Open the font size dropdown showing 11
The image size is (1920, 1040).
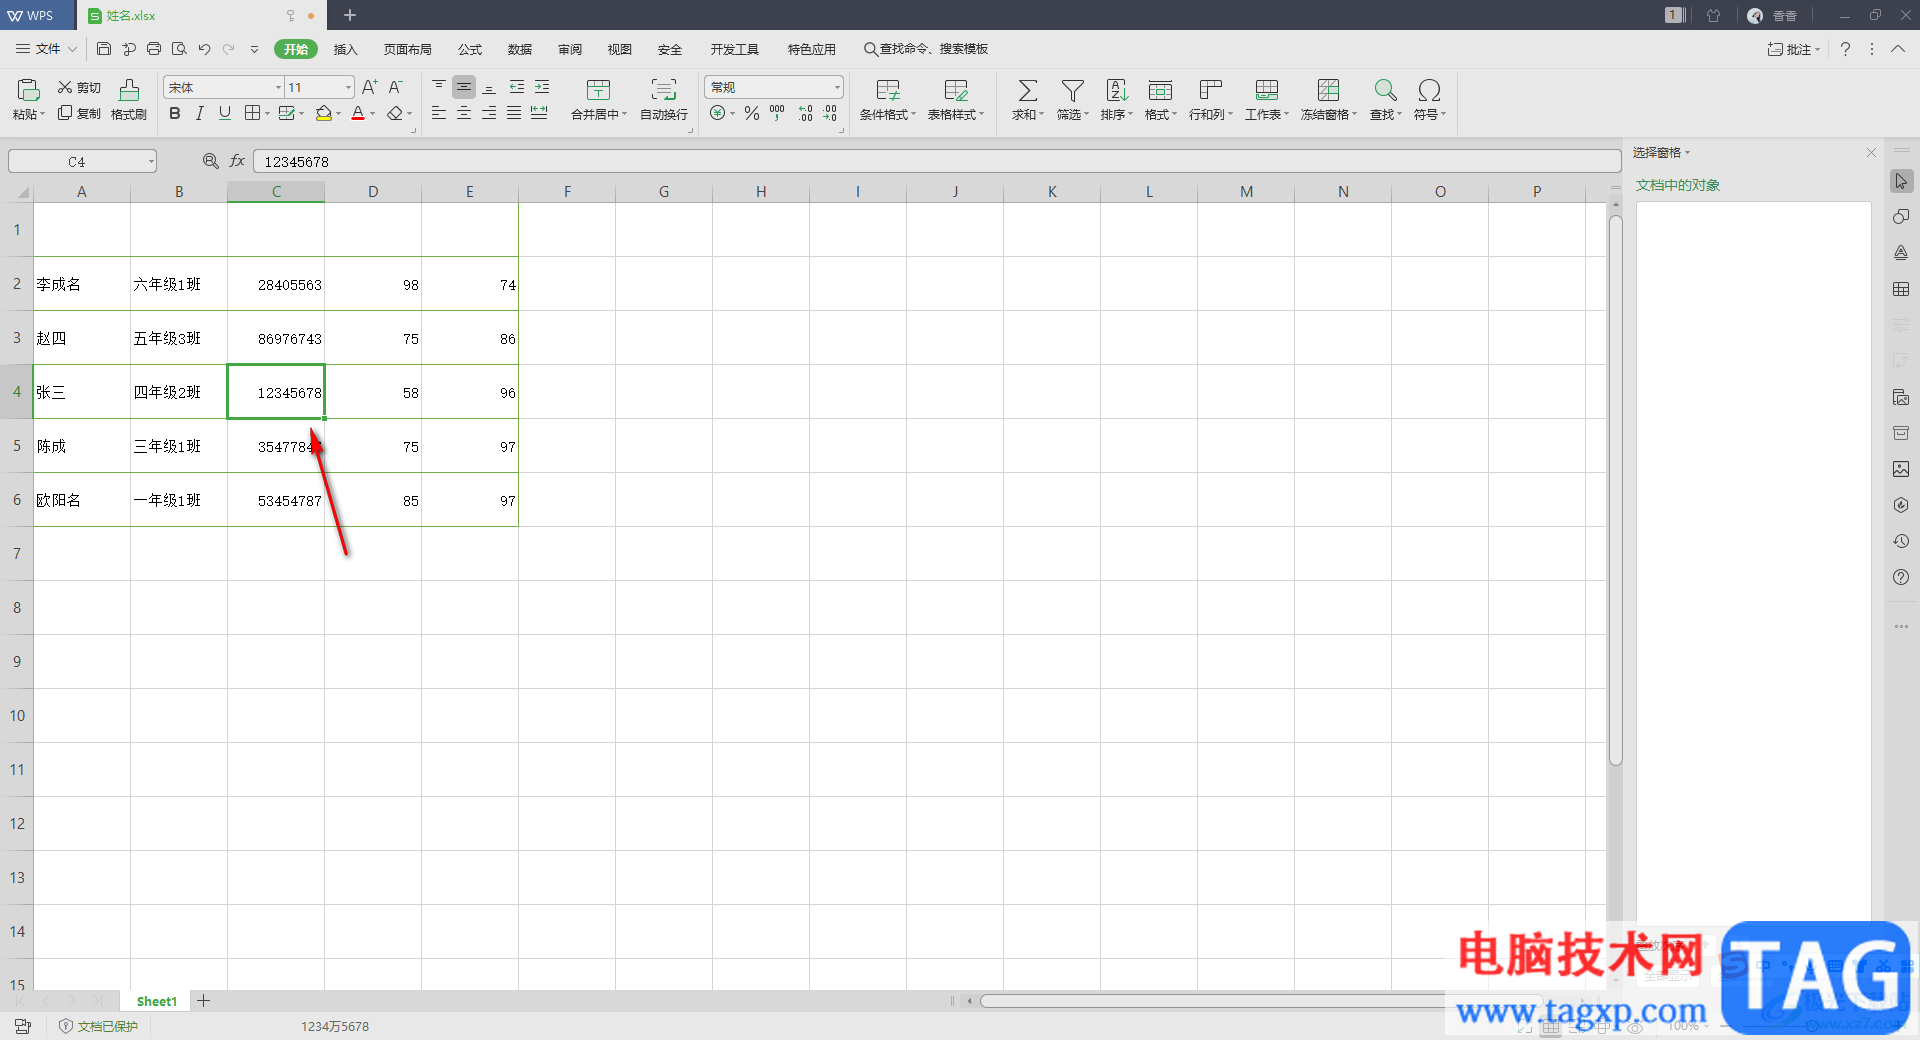point(348,88)
